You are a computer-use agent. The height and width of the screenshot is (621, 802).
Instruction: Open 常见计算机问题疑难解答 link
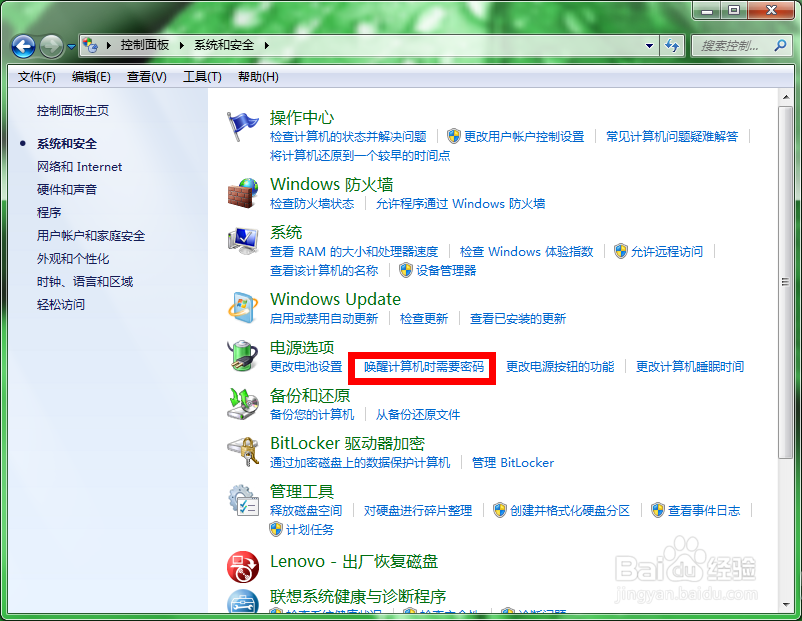click(672, 136)
